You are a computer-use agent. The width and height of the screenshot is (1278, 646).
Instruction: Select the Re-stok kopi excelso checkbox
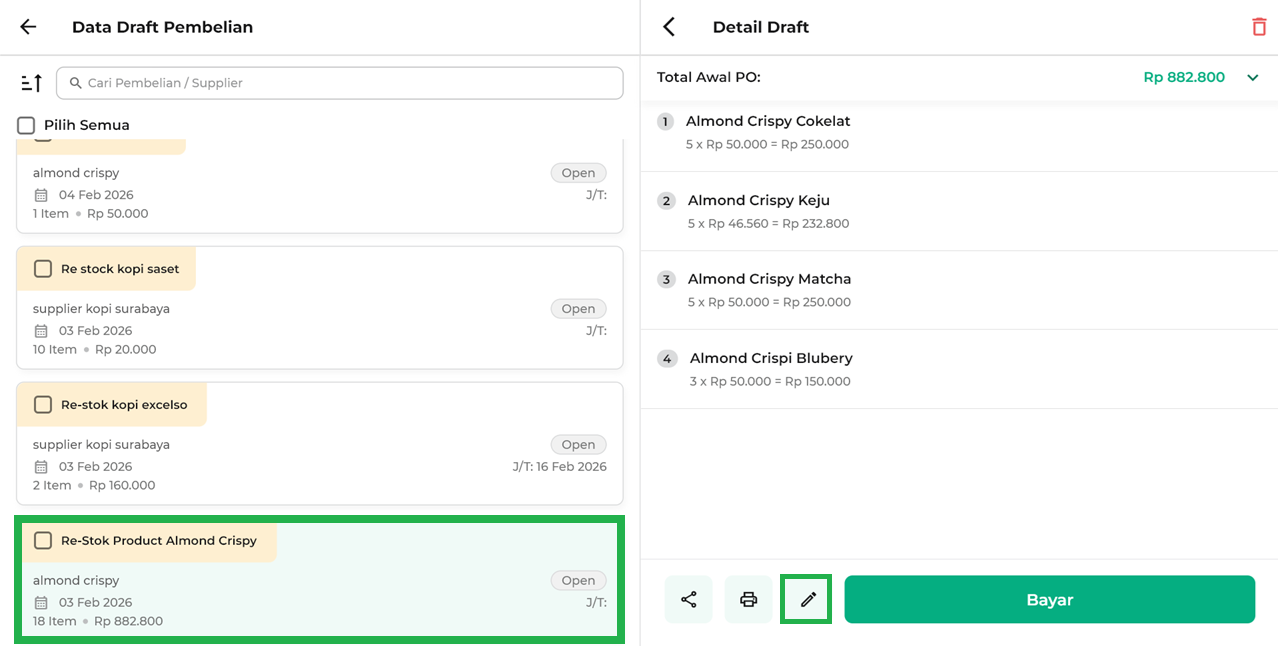tap(43, 405)
